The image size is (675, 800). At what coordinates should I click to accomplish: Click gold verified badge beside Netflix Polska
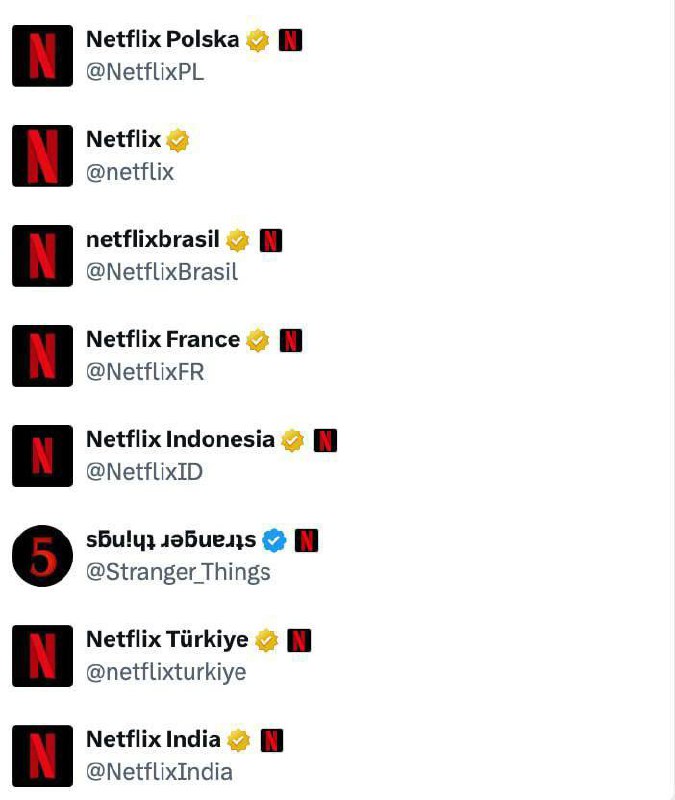258,40
